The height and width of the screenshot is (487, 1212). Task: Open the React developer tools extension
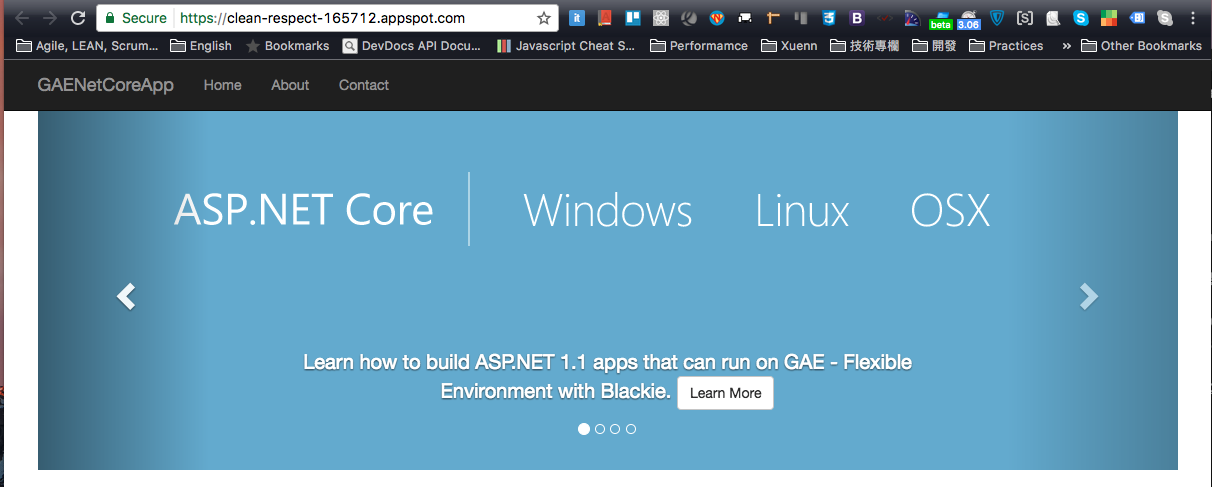660,18
